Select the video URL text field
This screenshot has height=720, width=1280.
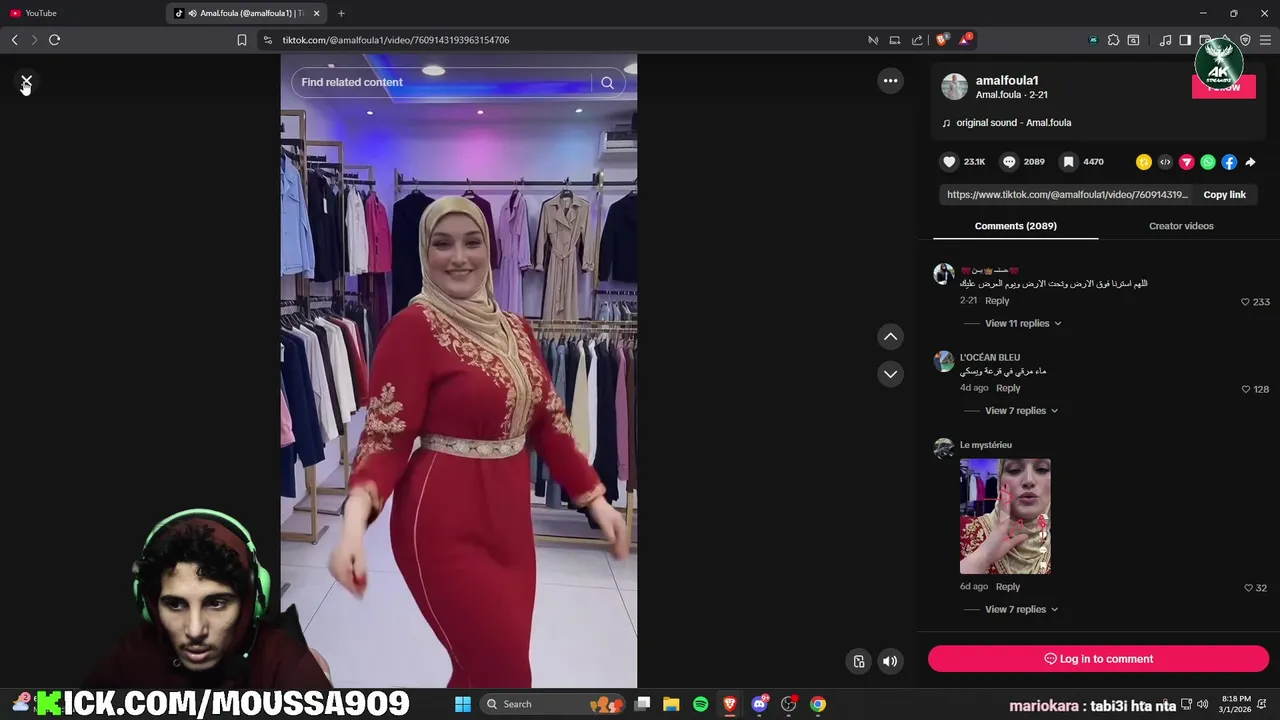click(x=1066, y=195)
